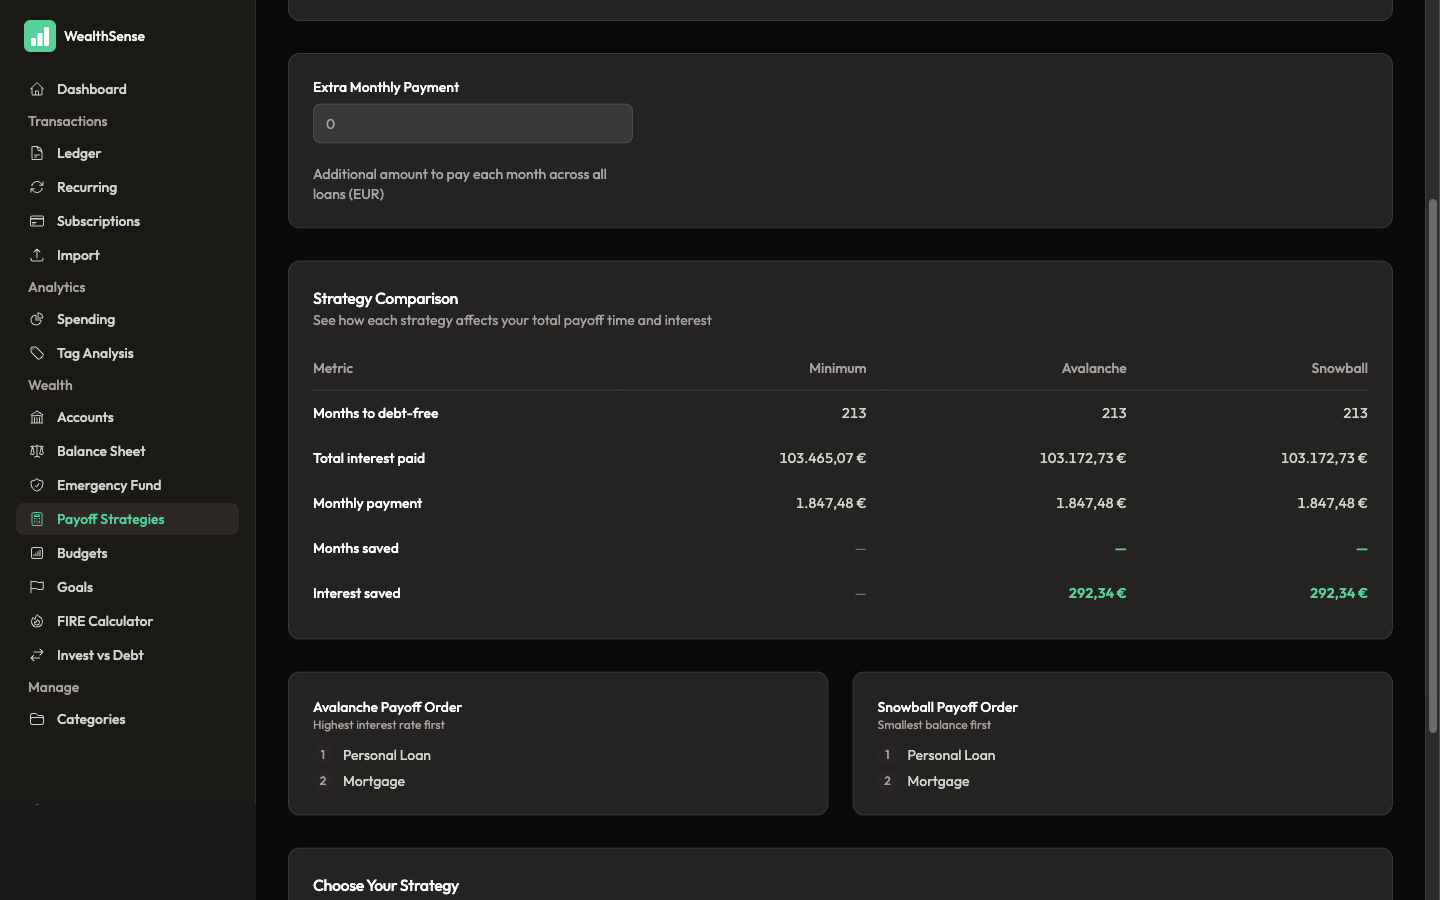Screen dimensions: 1440x900
Task: Click the WealthSense brand name
Action: (104, 36)
